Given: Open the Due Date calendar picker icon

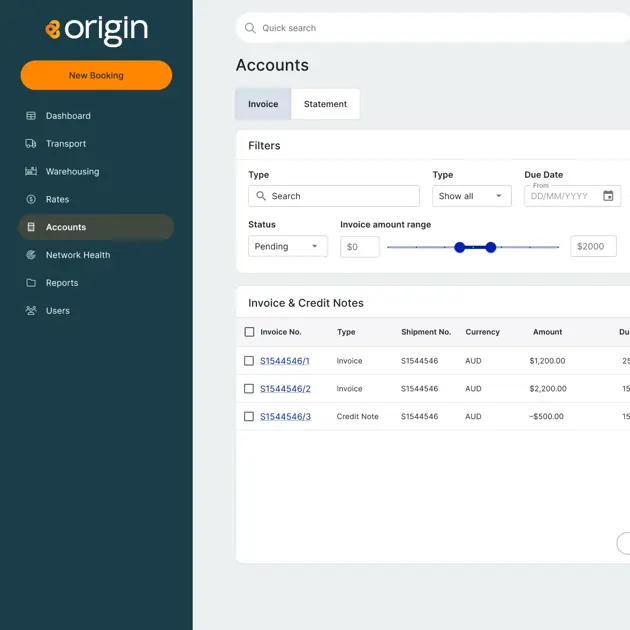Looking at the screenshot, I should click(x=608, y=196).
